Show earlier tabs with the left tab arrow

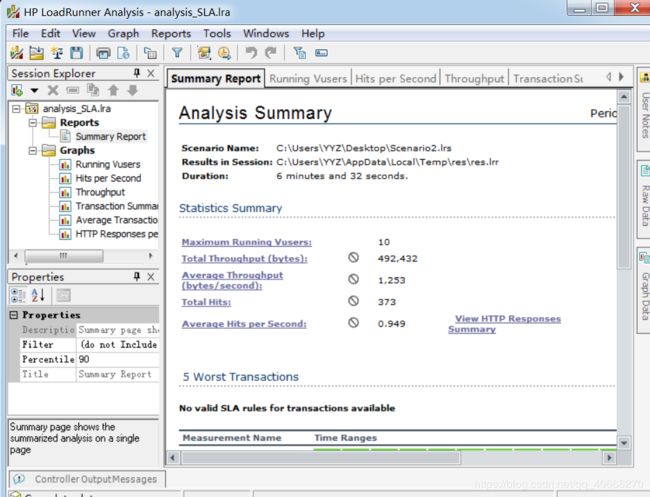click(609, 77)
